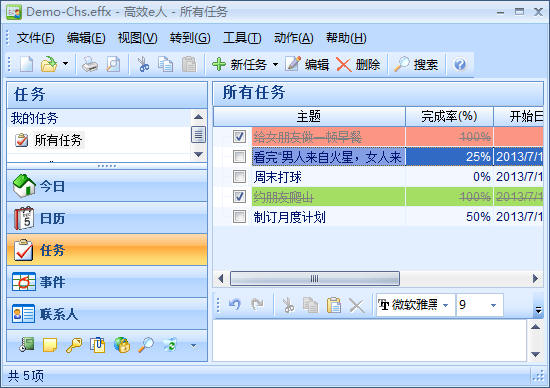Expand navigation bar configure dropdown arrow
The height and width of the screenshot is (388, 550).
pos(193,346)
